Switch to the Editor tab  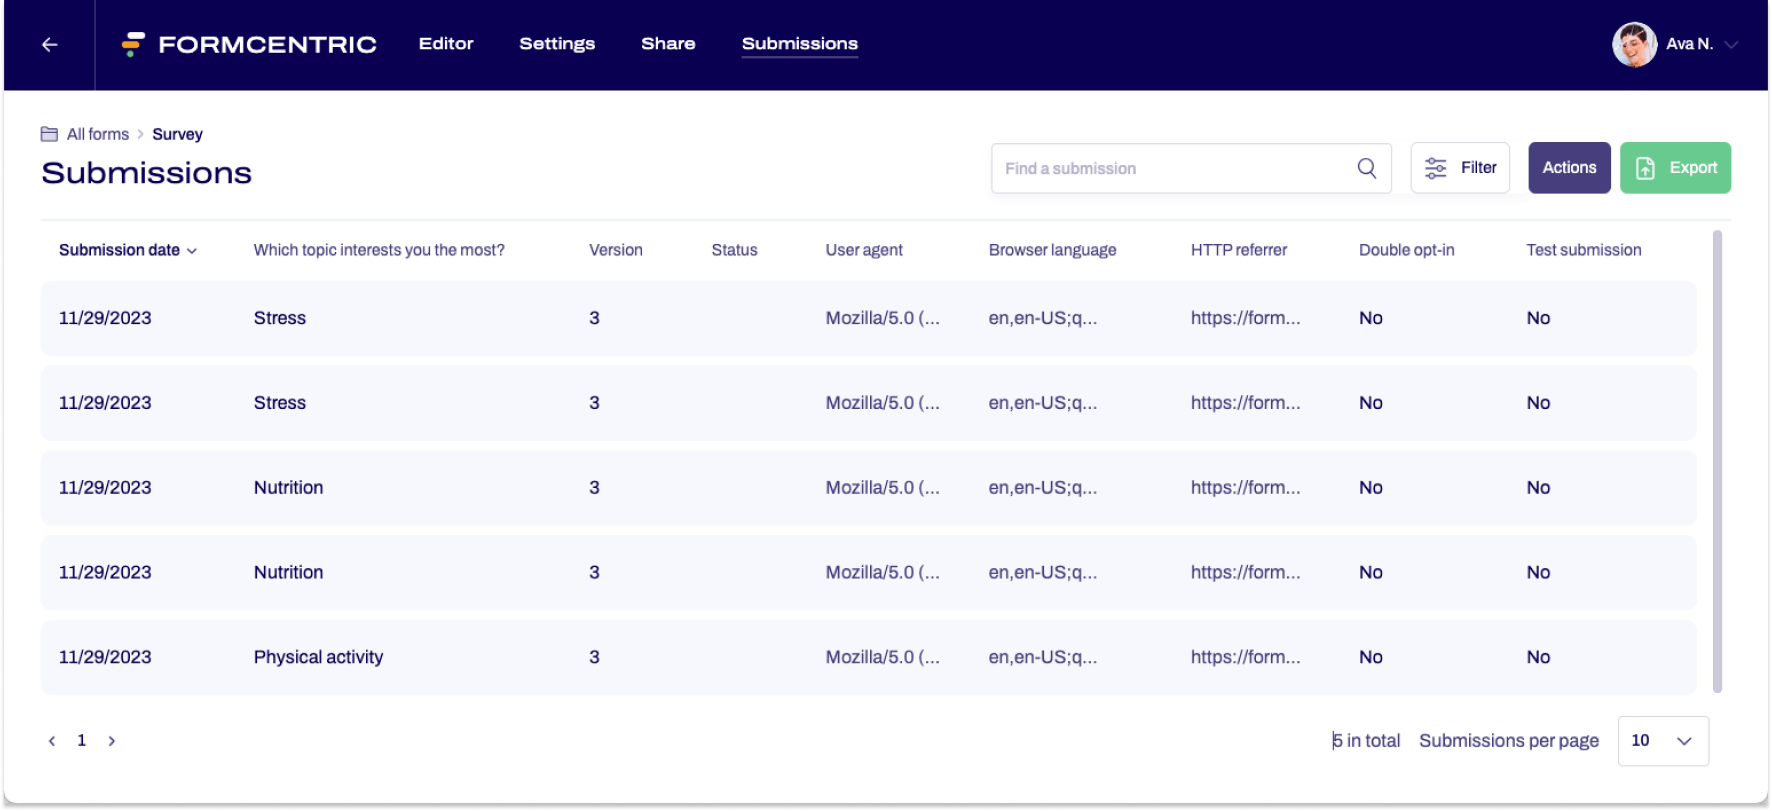pyautogui.click(x=446, y=44)
